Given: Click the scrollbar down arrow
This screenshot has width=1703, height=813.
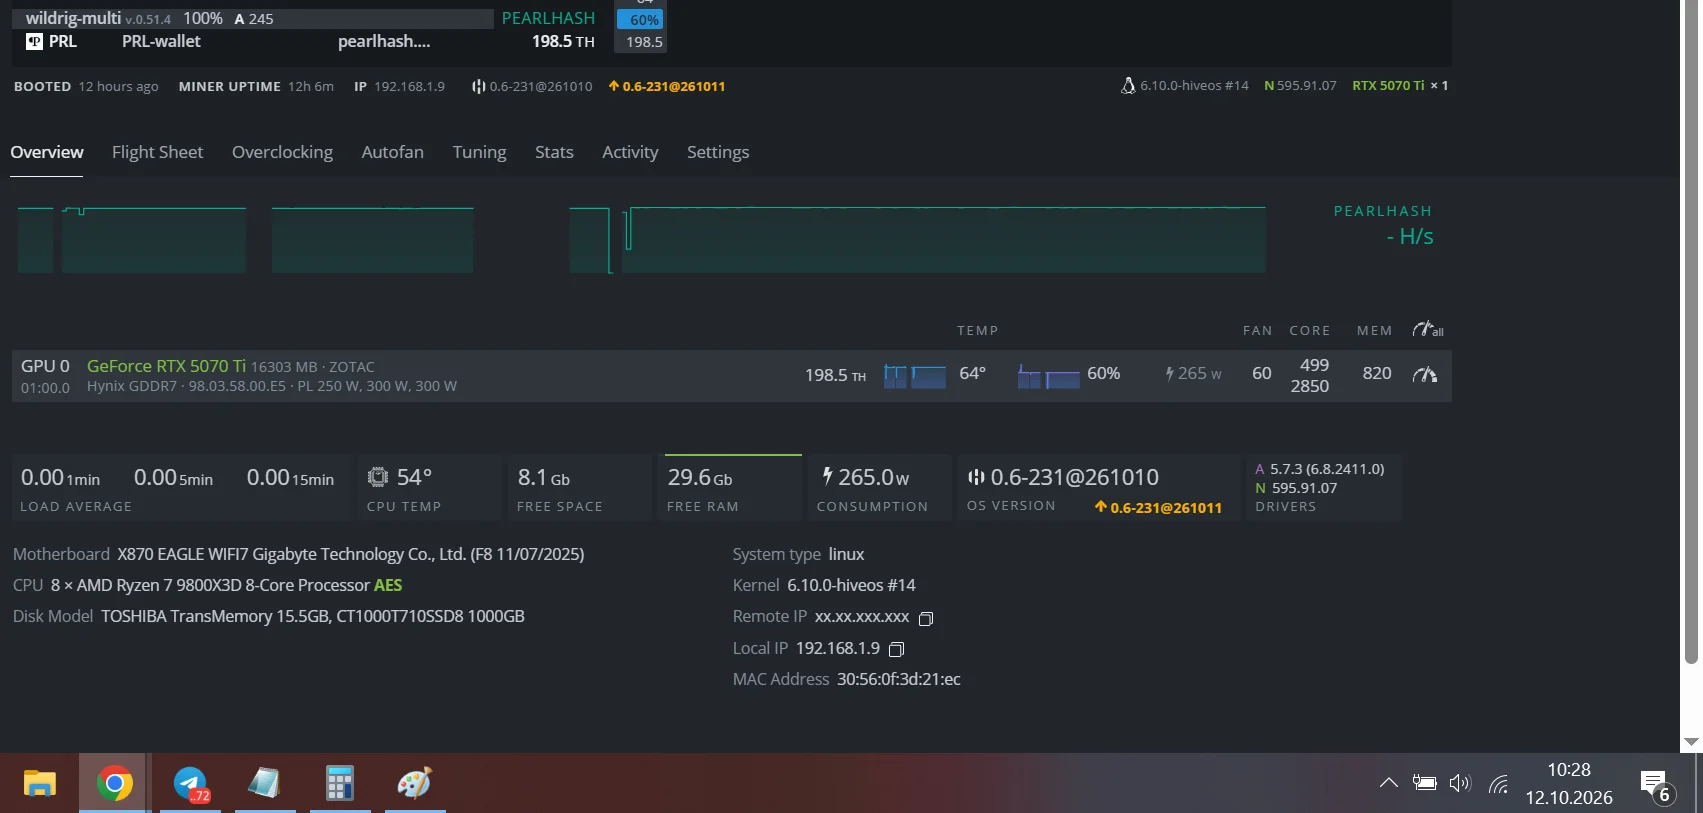Looking at the screenshot, I should pyautogui.click(x=1692, y=742).
